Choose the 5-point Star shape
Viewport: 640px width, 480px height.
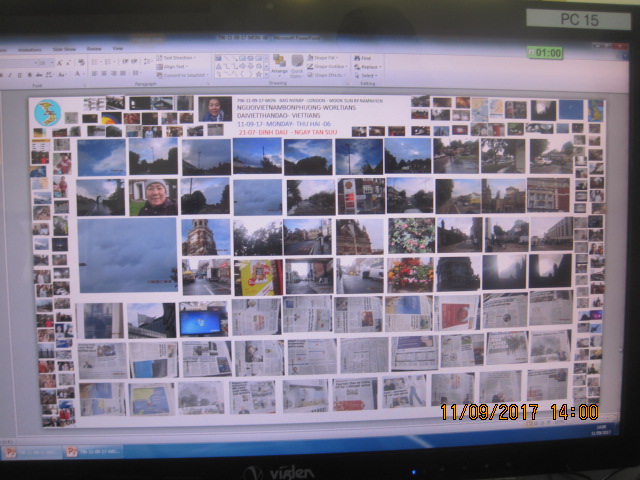coord(259,74)
